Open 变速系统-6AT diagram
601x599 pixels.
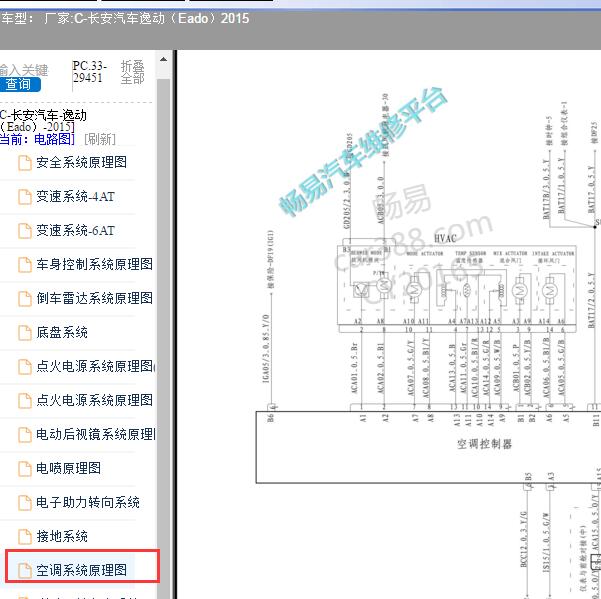click(76, 230)
